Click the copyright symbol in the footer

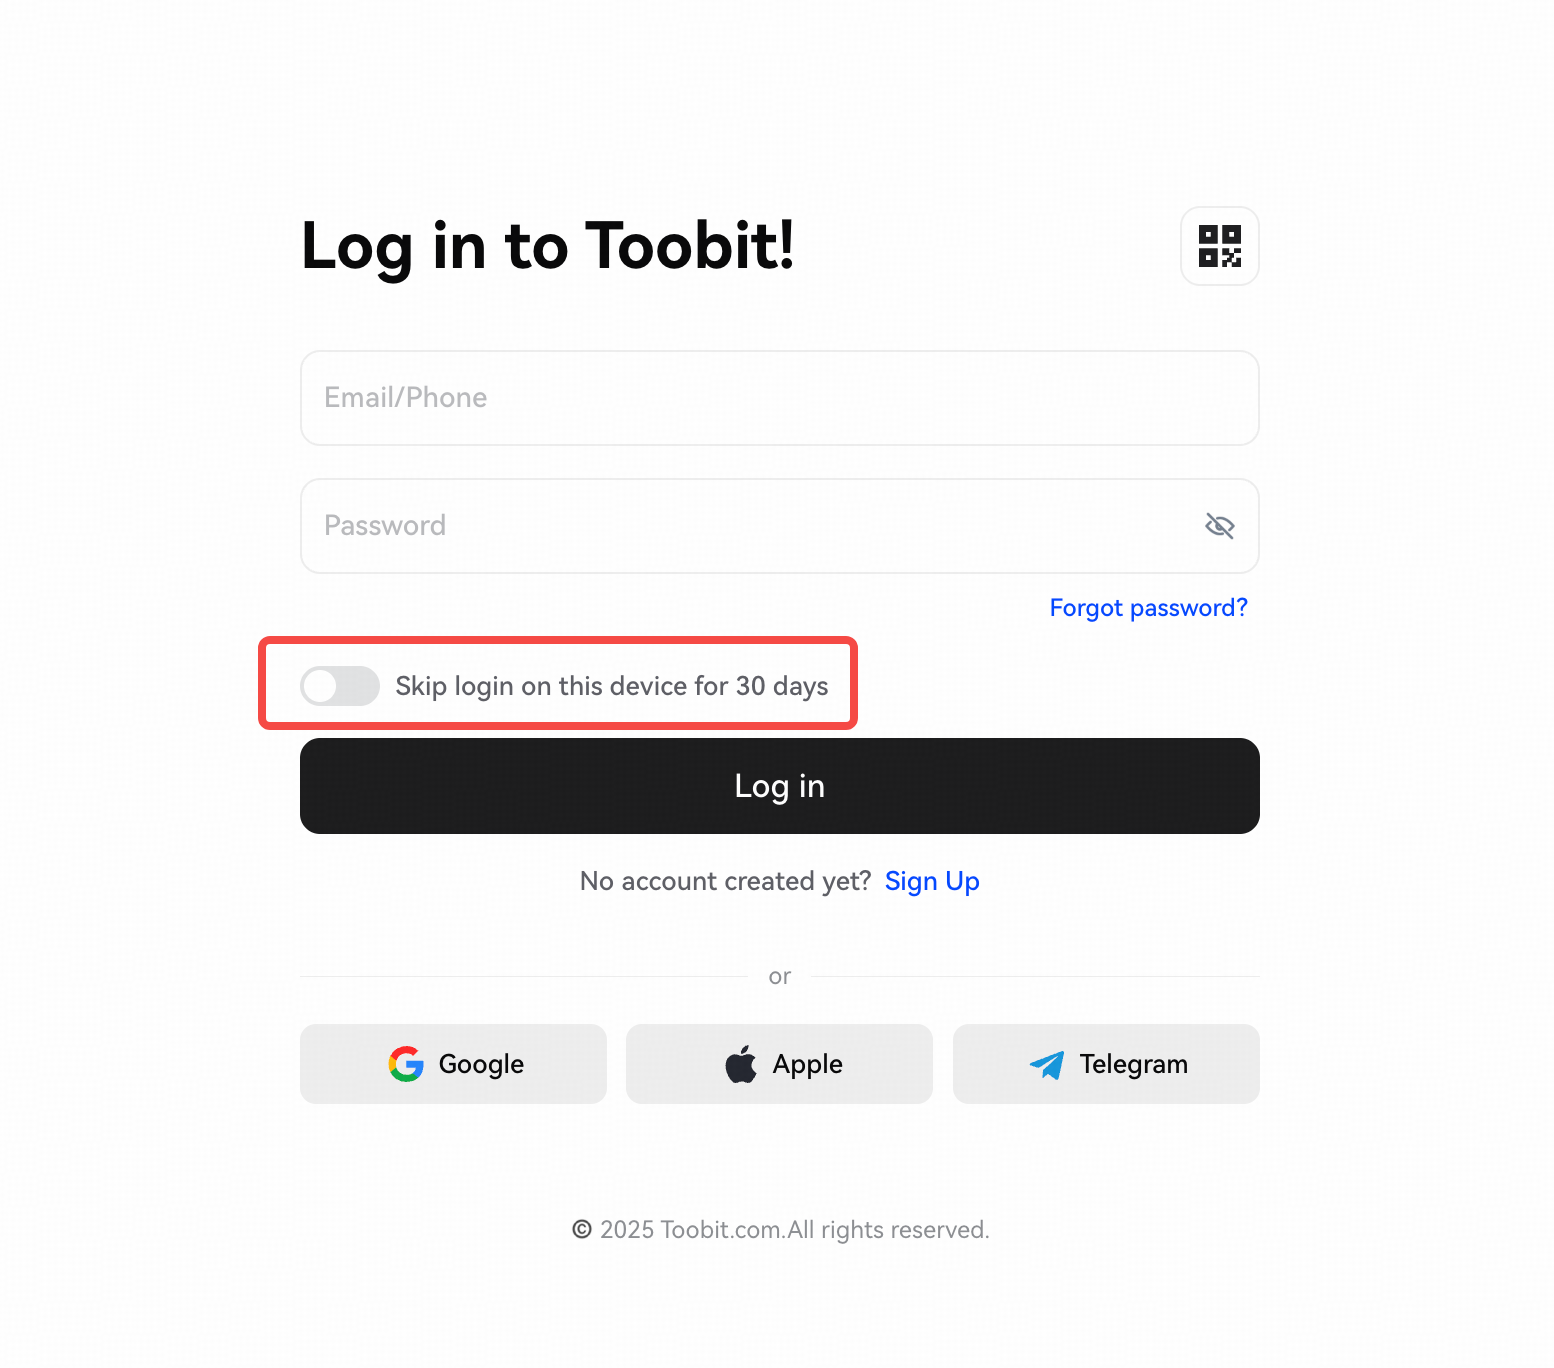click(x=581, y=1229)
